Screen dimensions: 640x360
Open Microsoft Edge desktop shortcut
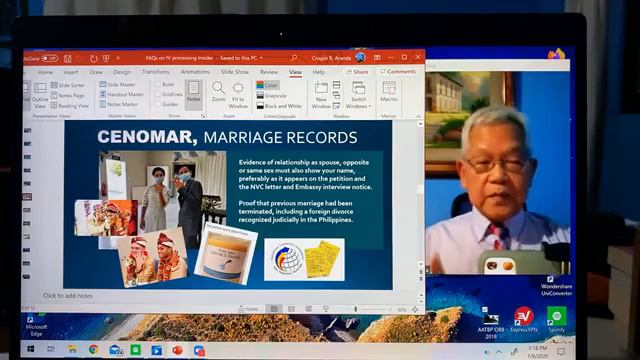36,325
